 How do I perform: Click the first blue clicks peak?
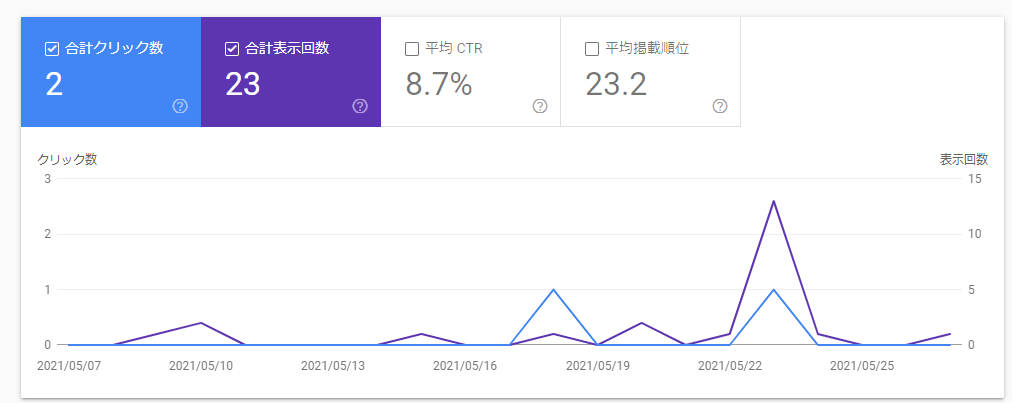(553, 289)
